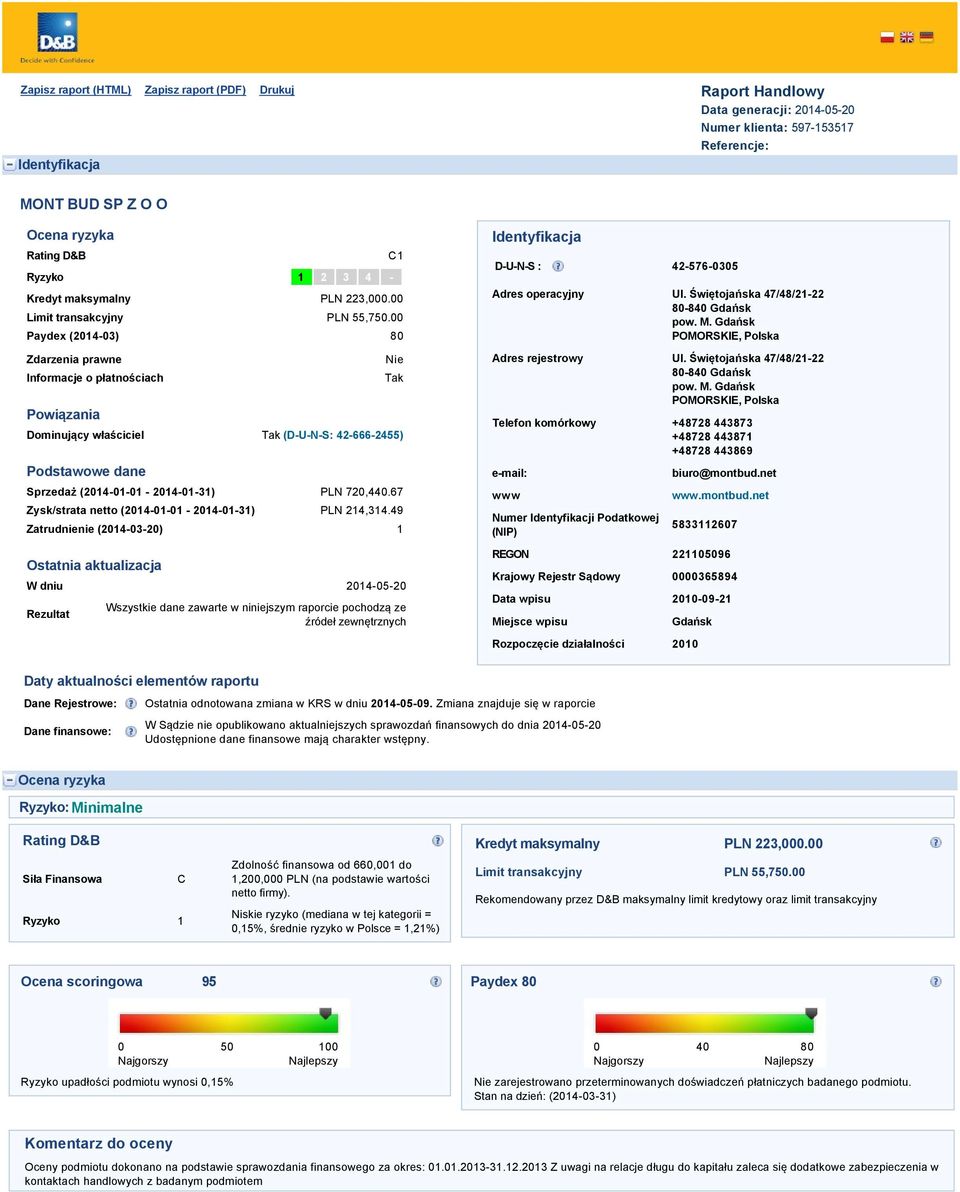This screenshot has height=1192, width=960.
Task: Click the KRS change date 2014-05-09
Action: pyautogui.click(x=401, y=704)
